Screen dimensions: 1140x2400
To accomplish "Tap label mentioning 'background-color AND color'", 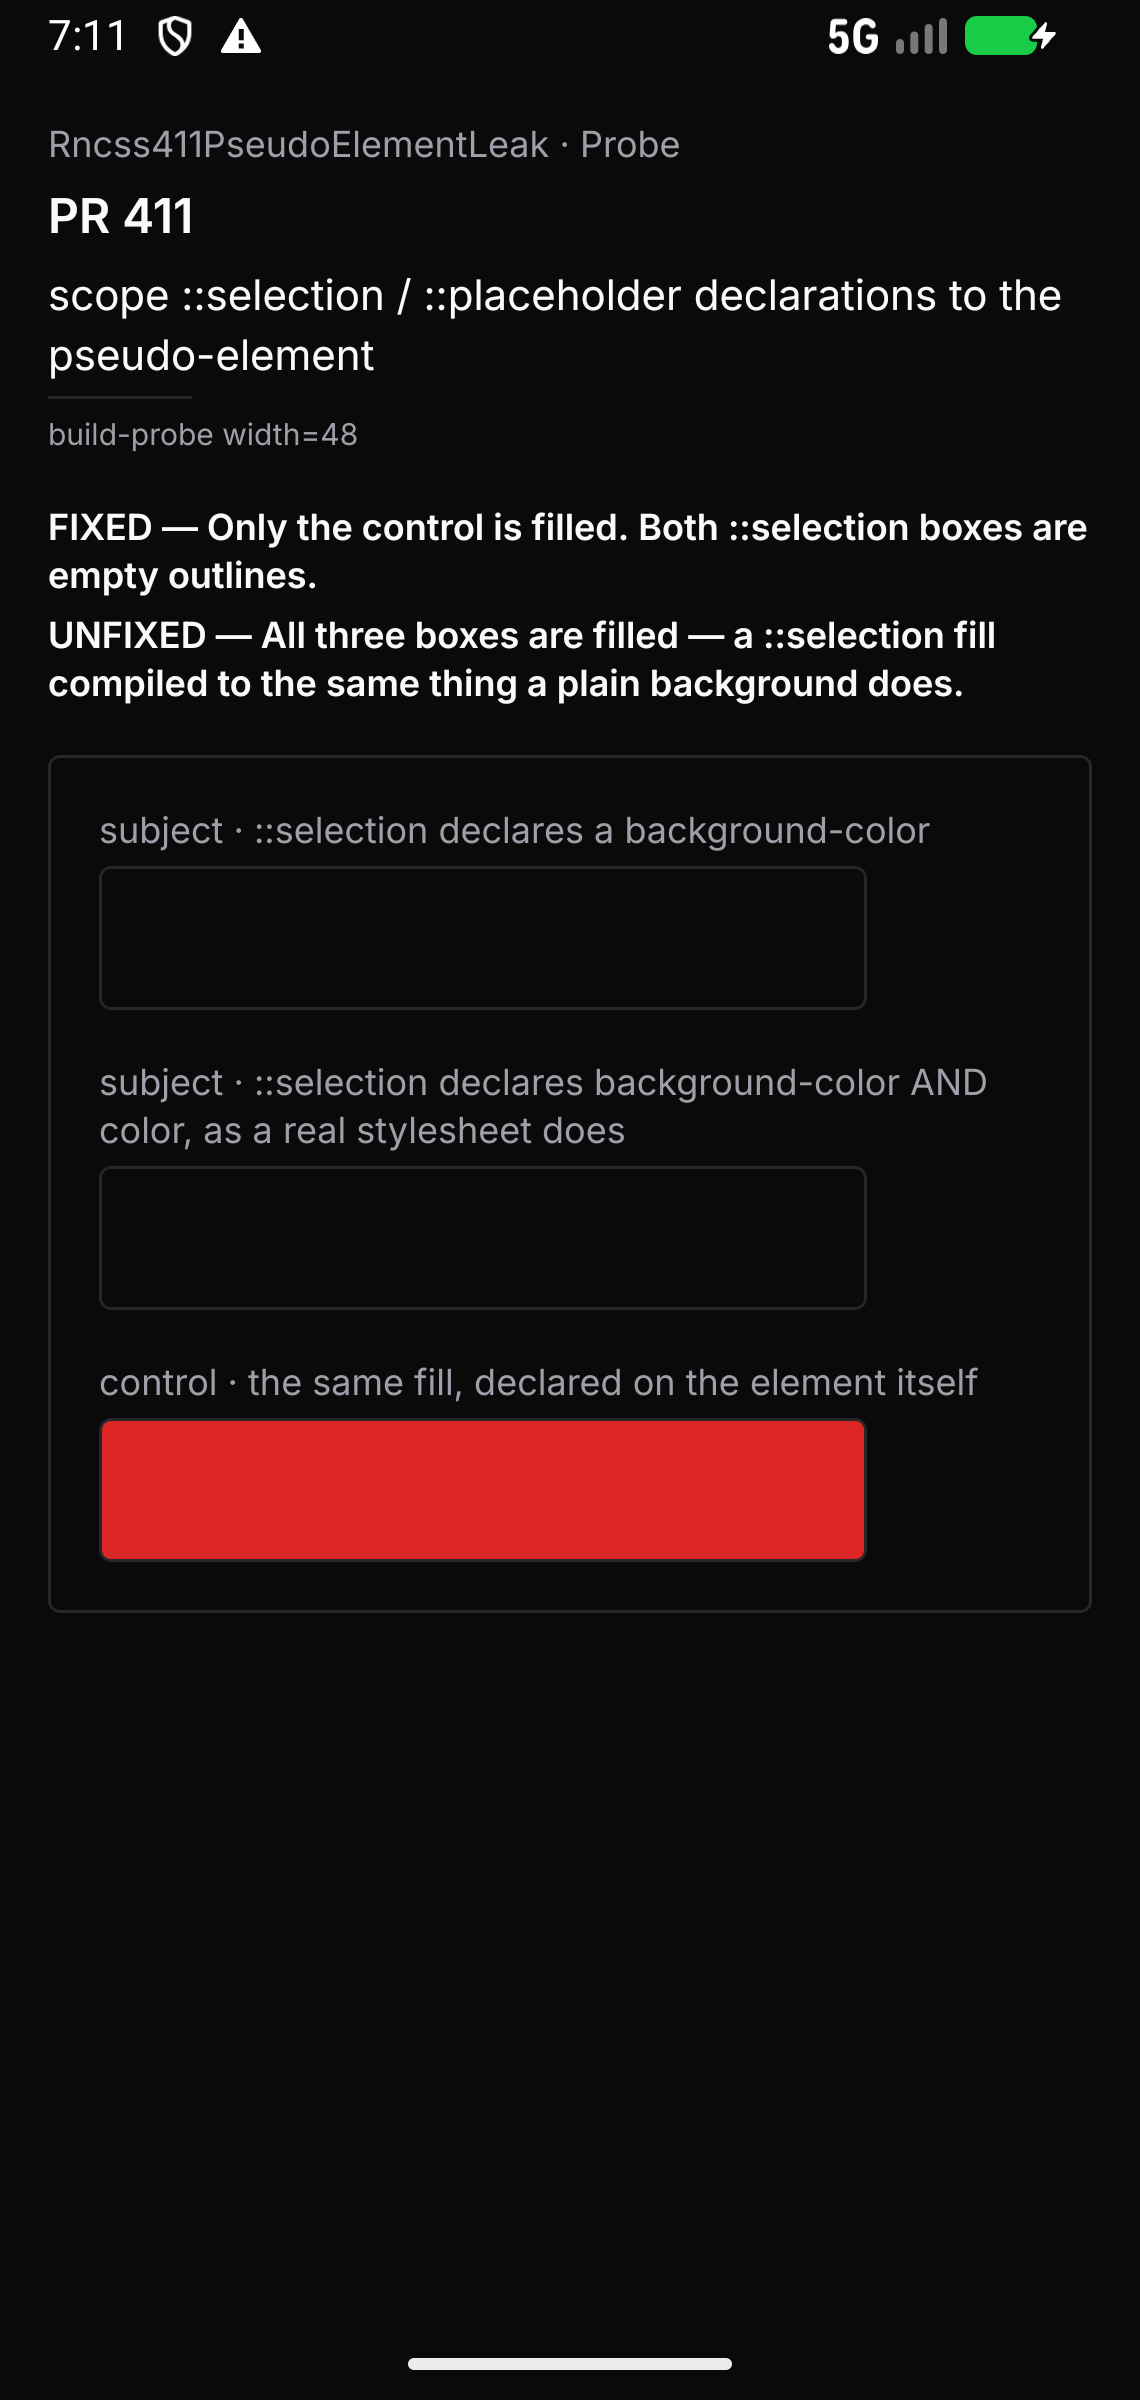I will click(x=543, y=1106).
